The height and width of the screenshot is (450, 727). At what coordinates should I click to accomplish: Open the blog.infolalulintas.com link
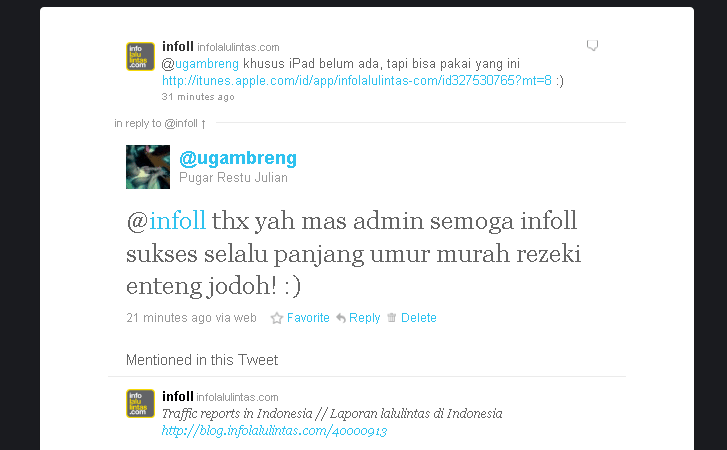[x=274, y=431]
